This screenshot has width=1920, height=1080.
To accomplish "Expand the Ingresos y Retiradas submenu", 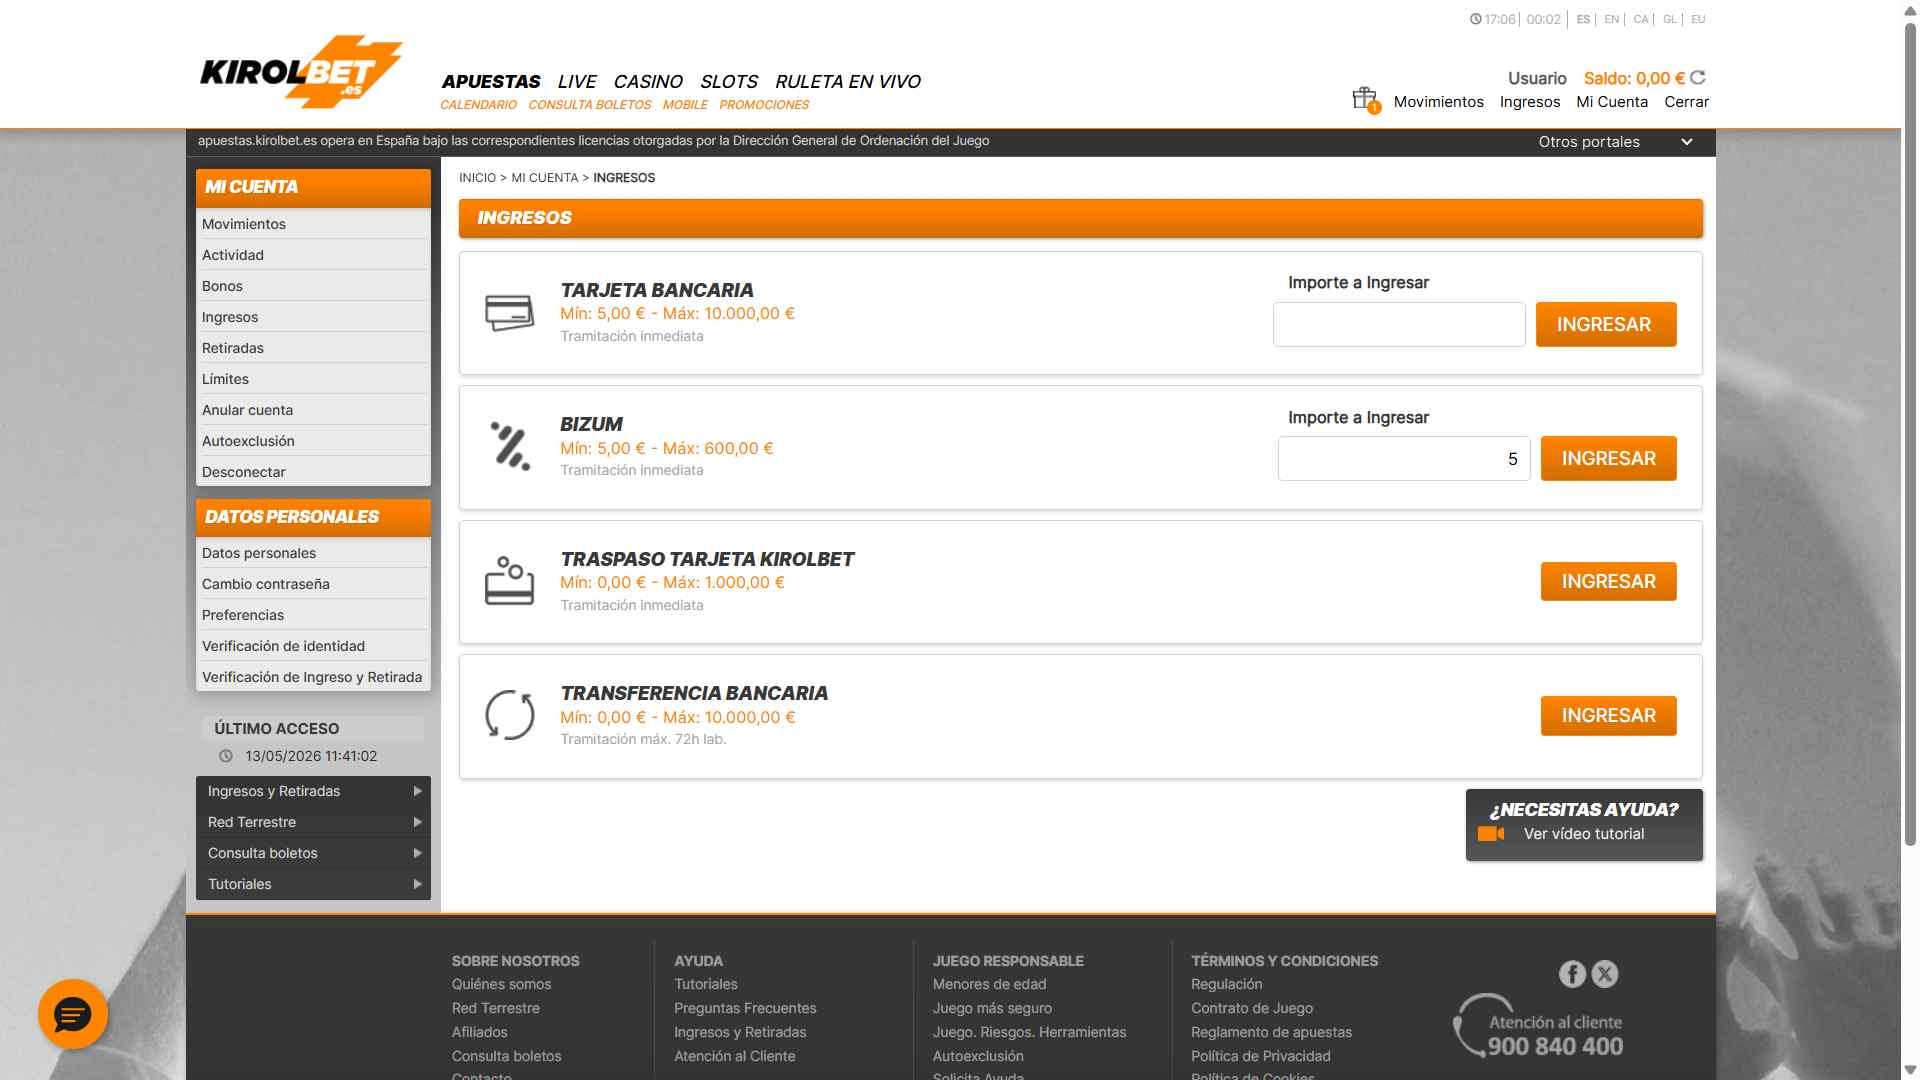I will [313, 791].
